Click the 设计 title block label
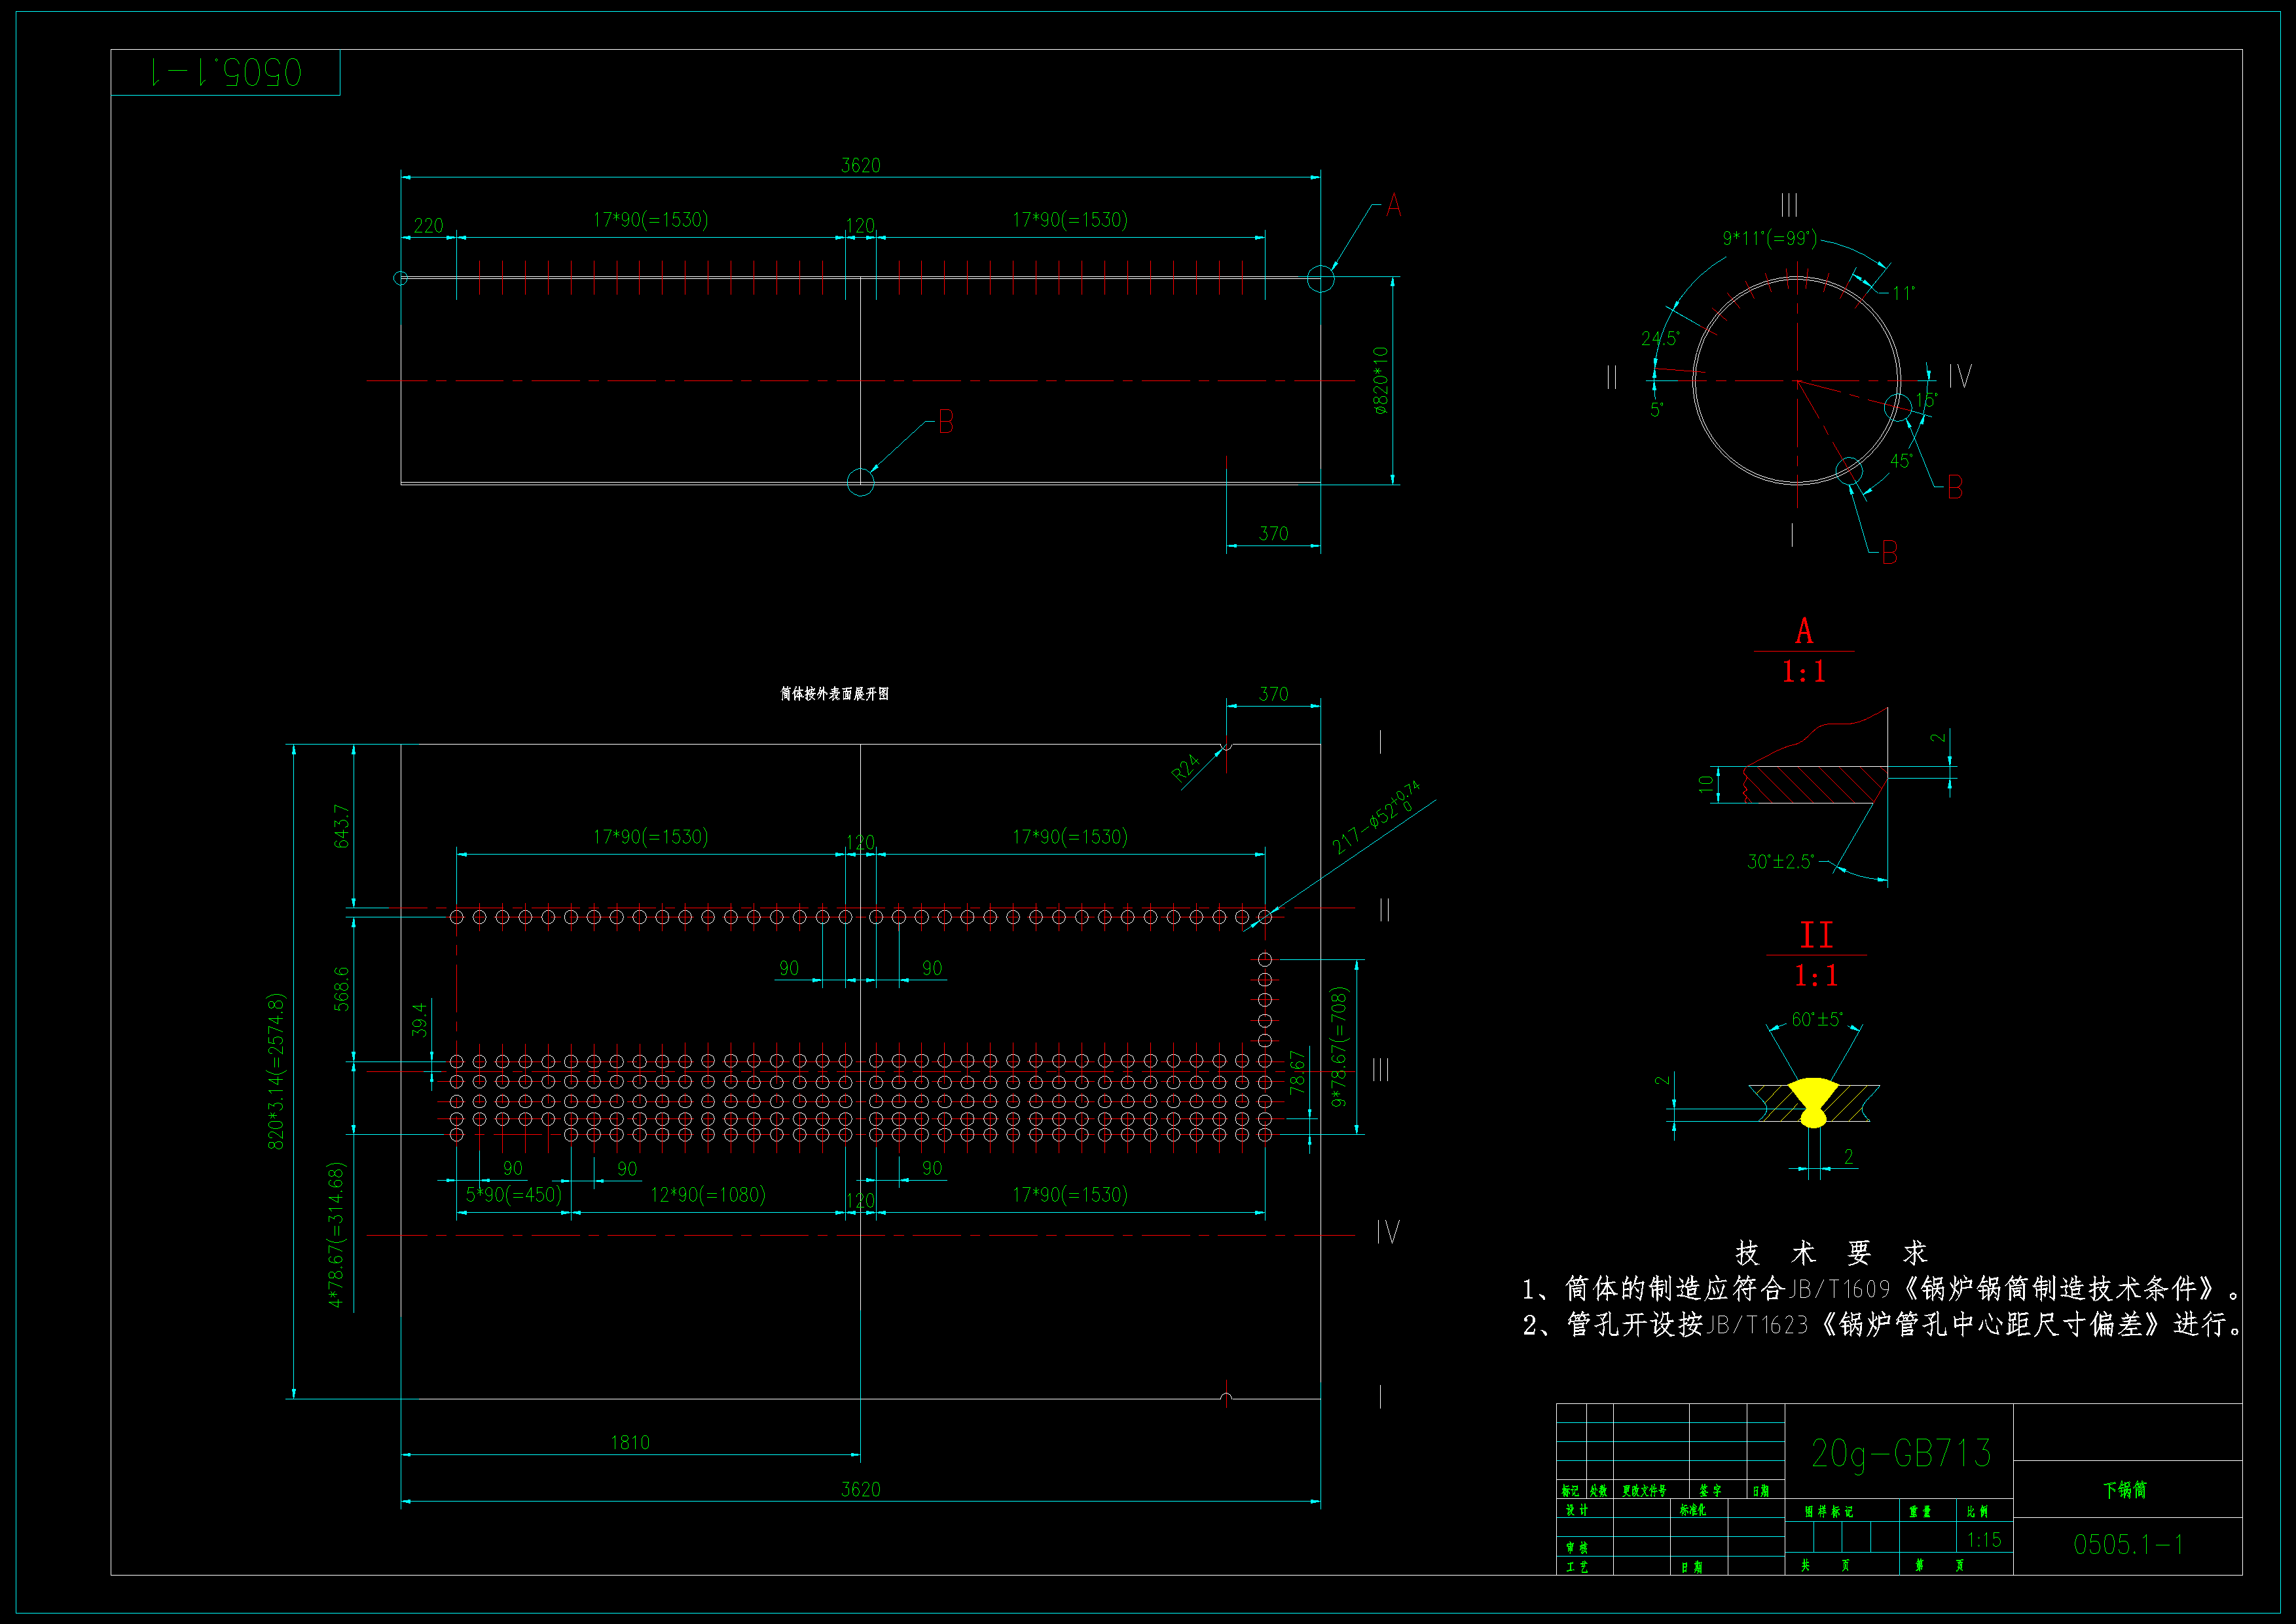Screen dimensions: 2296x1624 tap(1577, 1510)
